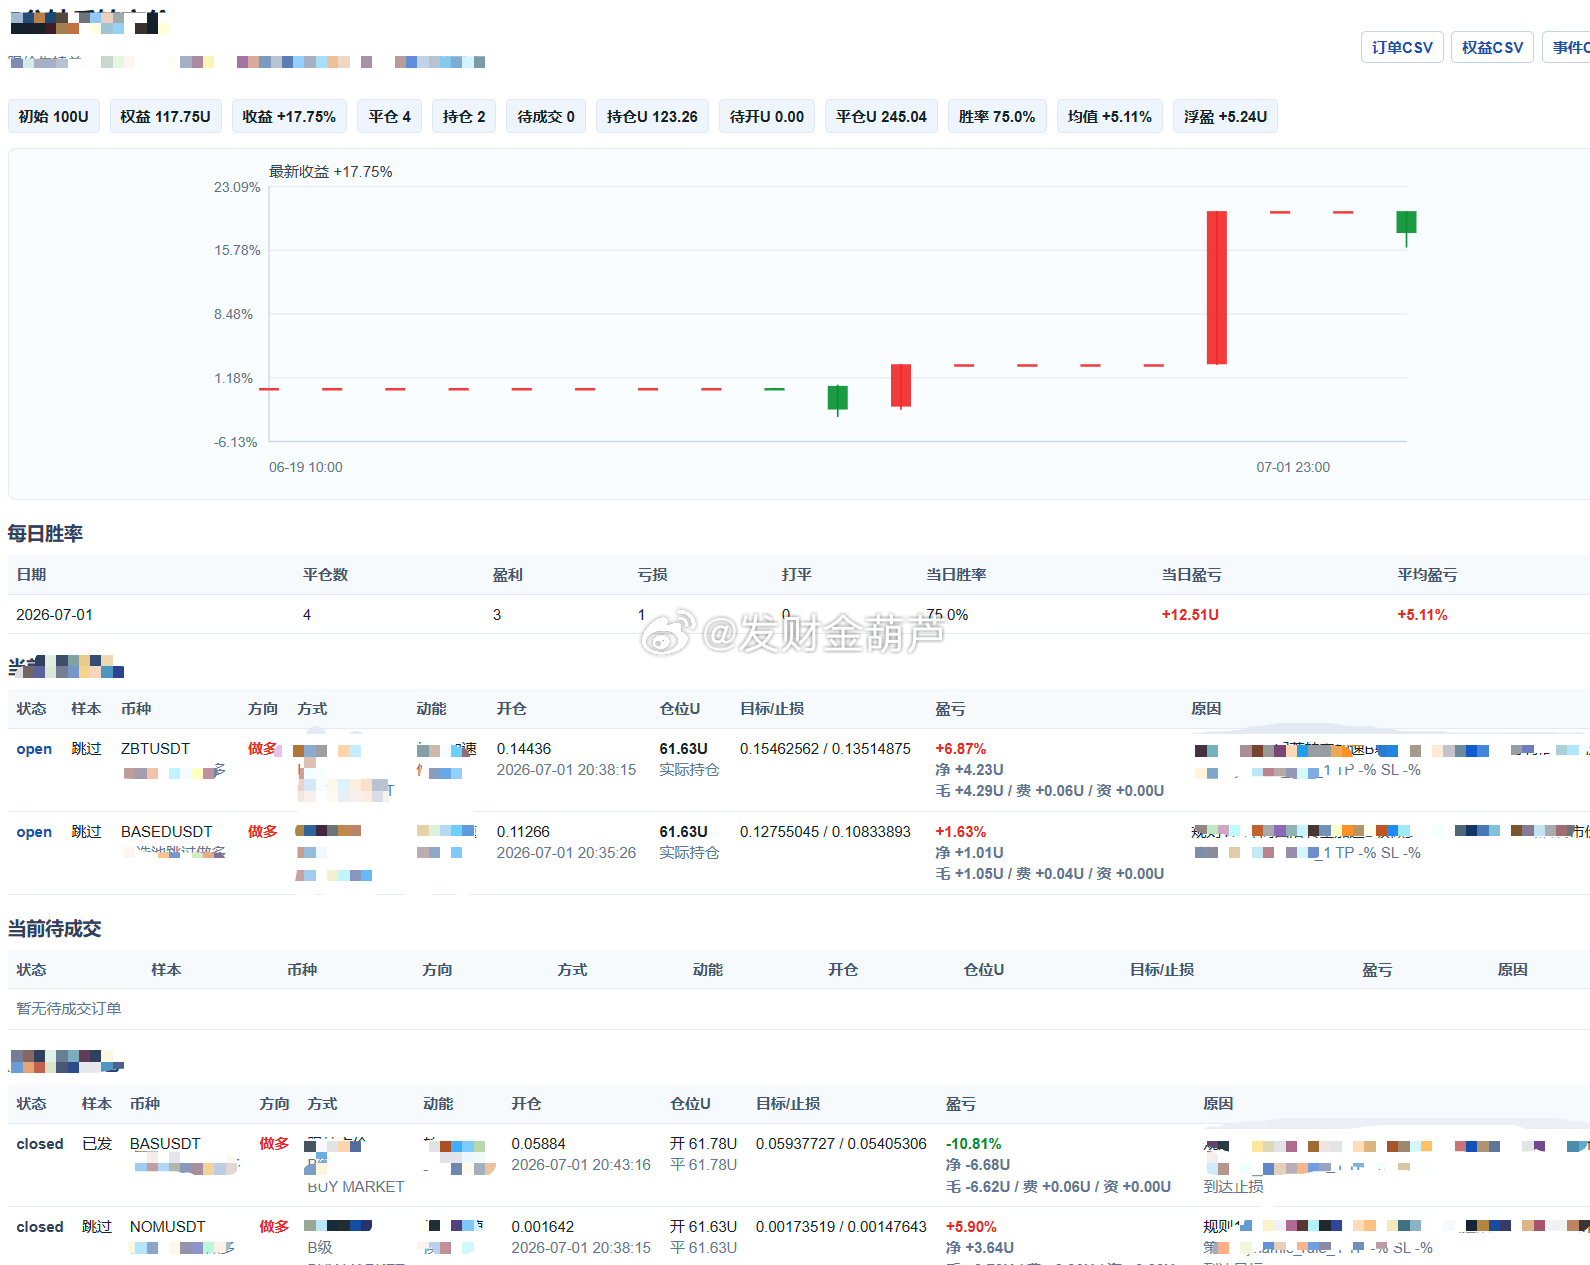Click the +12.51U daily profit value
The height and width of the screenshot is (1265, 1590).
point(1190,614)
